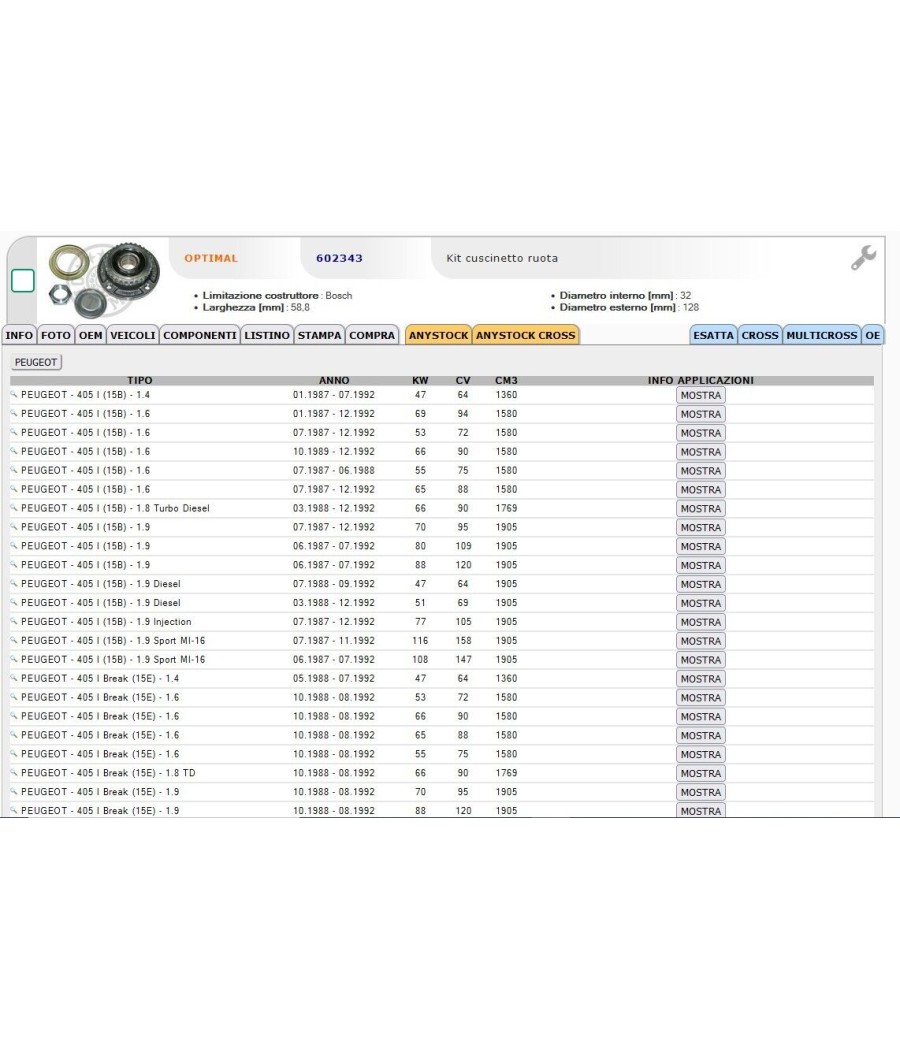Click the PEUGEOT brand filter button
The height and width of the screenshot is (1050, 900).
36,362
